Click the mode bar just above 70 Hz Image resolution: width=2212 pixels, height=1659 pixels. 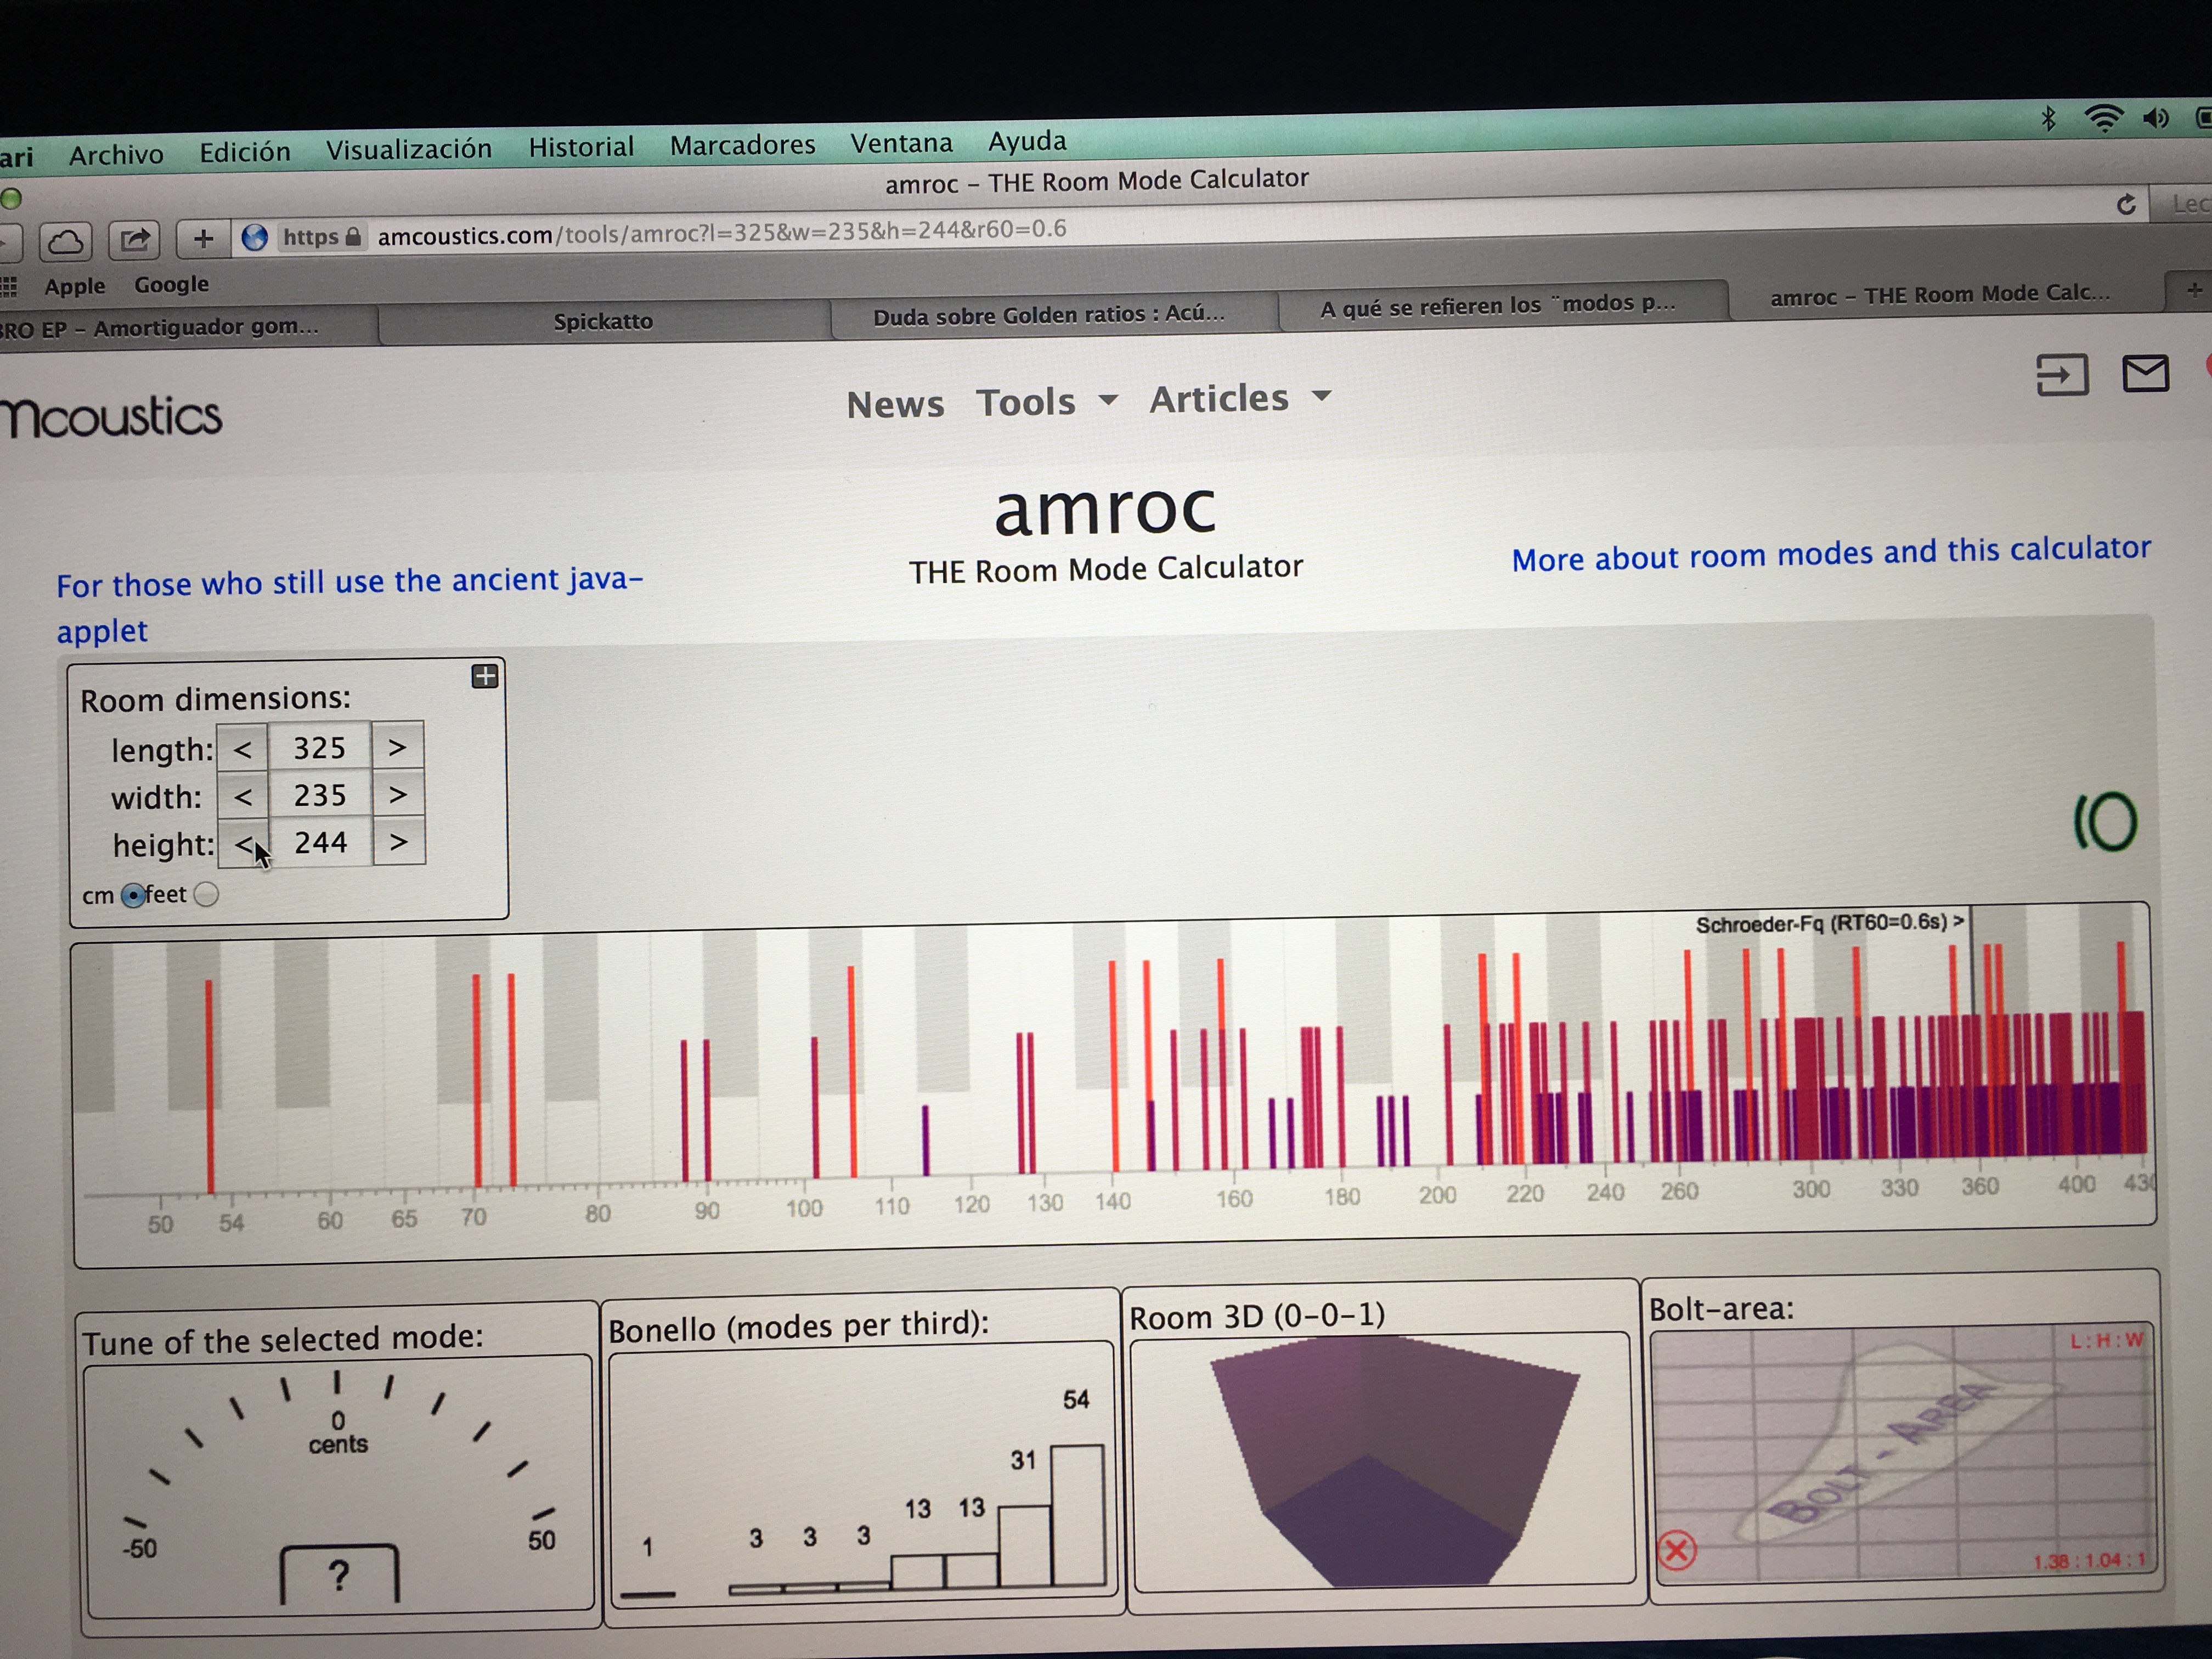pyautogui.click(x=476, y=1081)
